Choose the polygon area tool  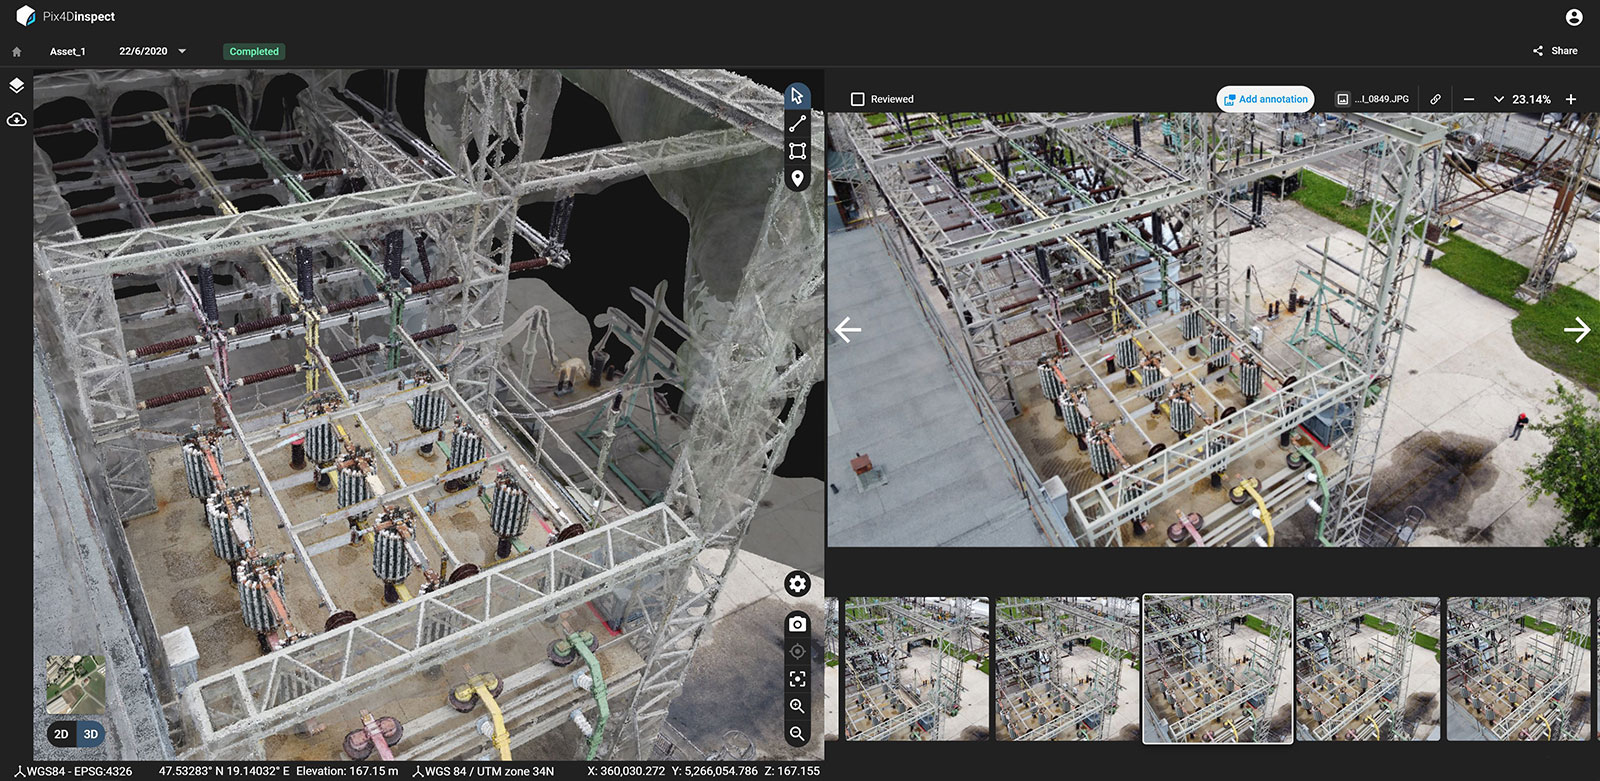(x=797, y=151)
